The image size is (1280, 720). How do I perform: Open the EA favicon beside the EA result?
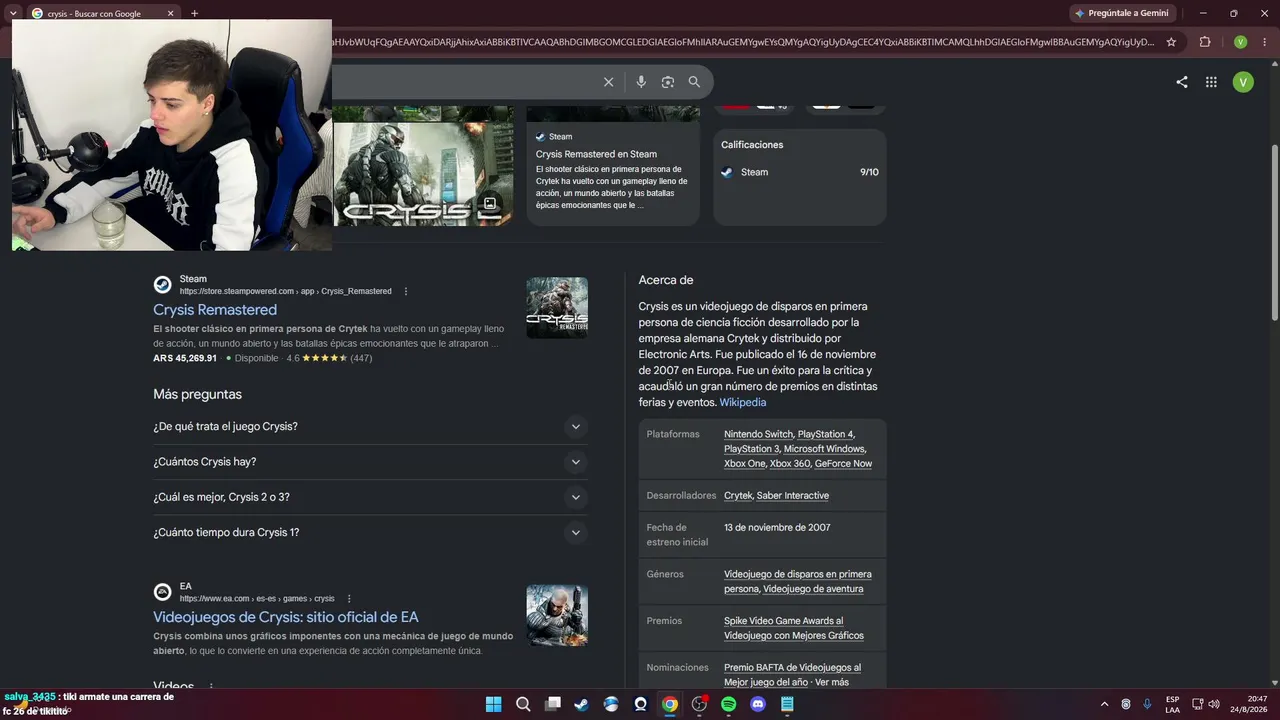[162, 592]
